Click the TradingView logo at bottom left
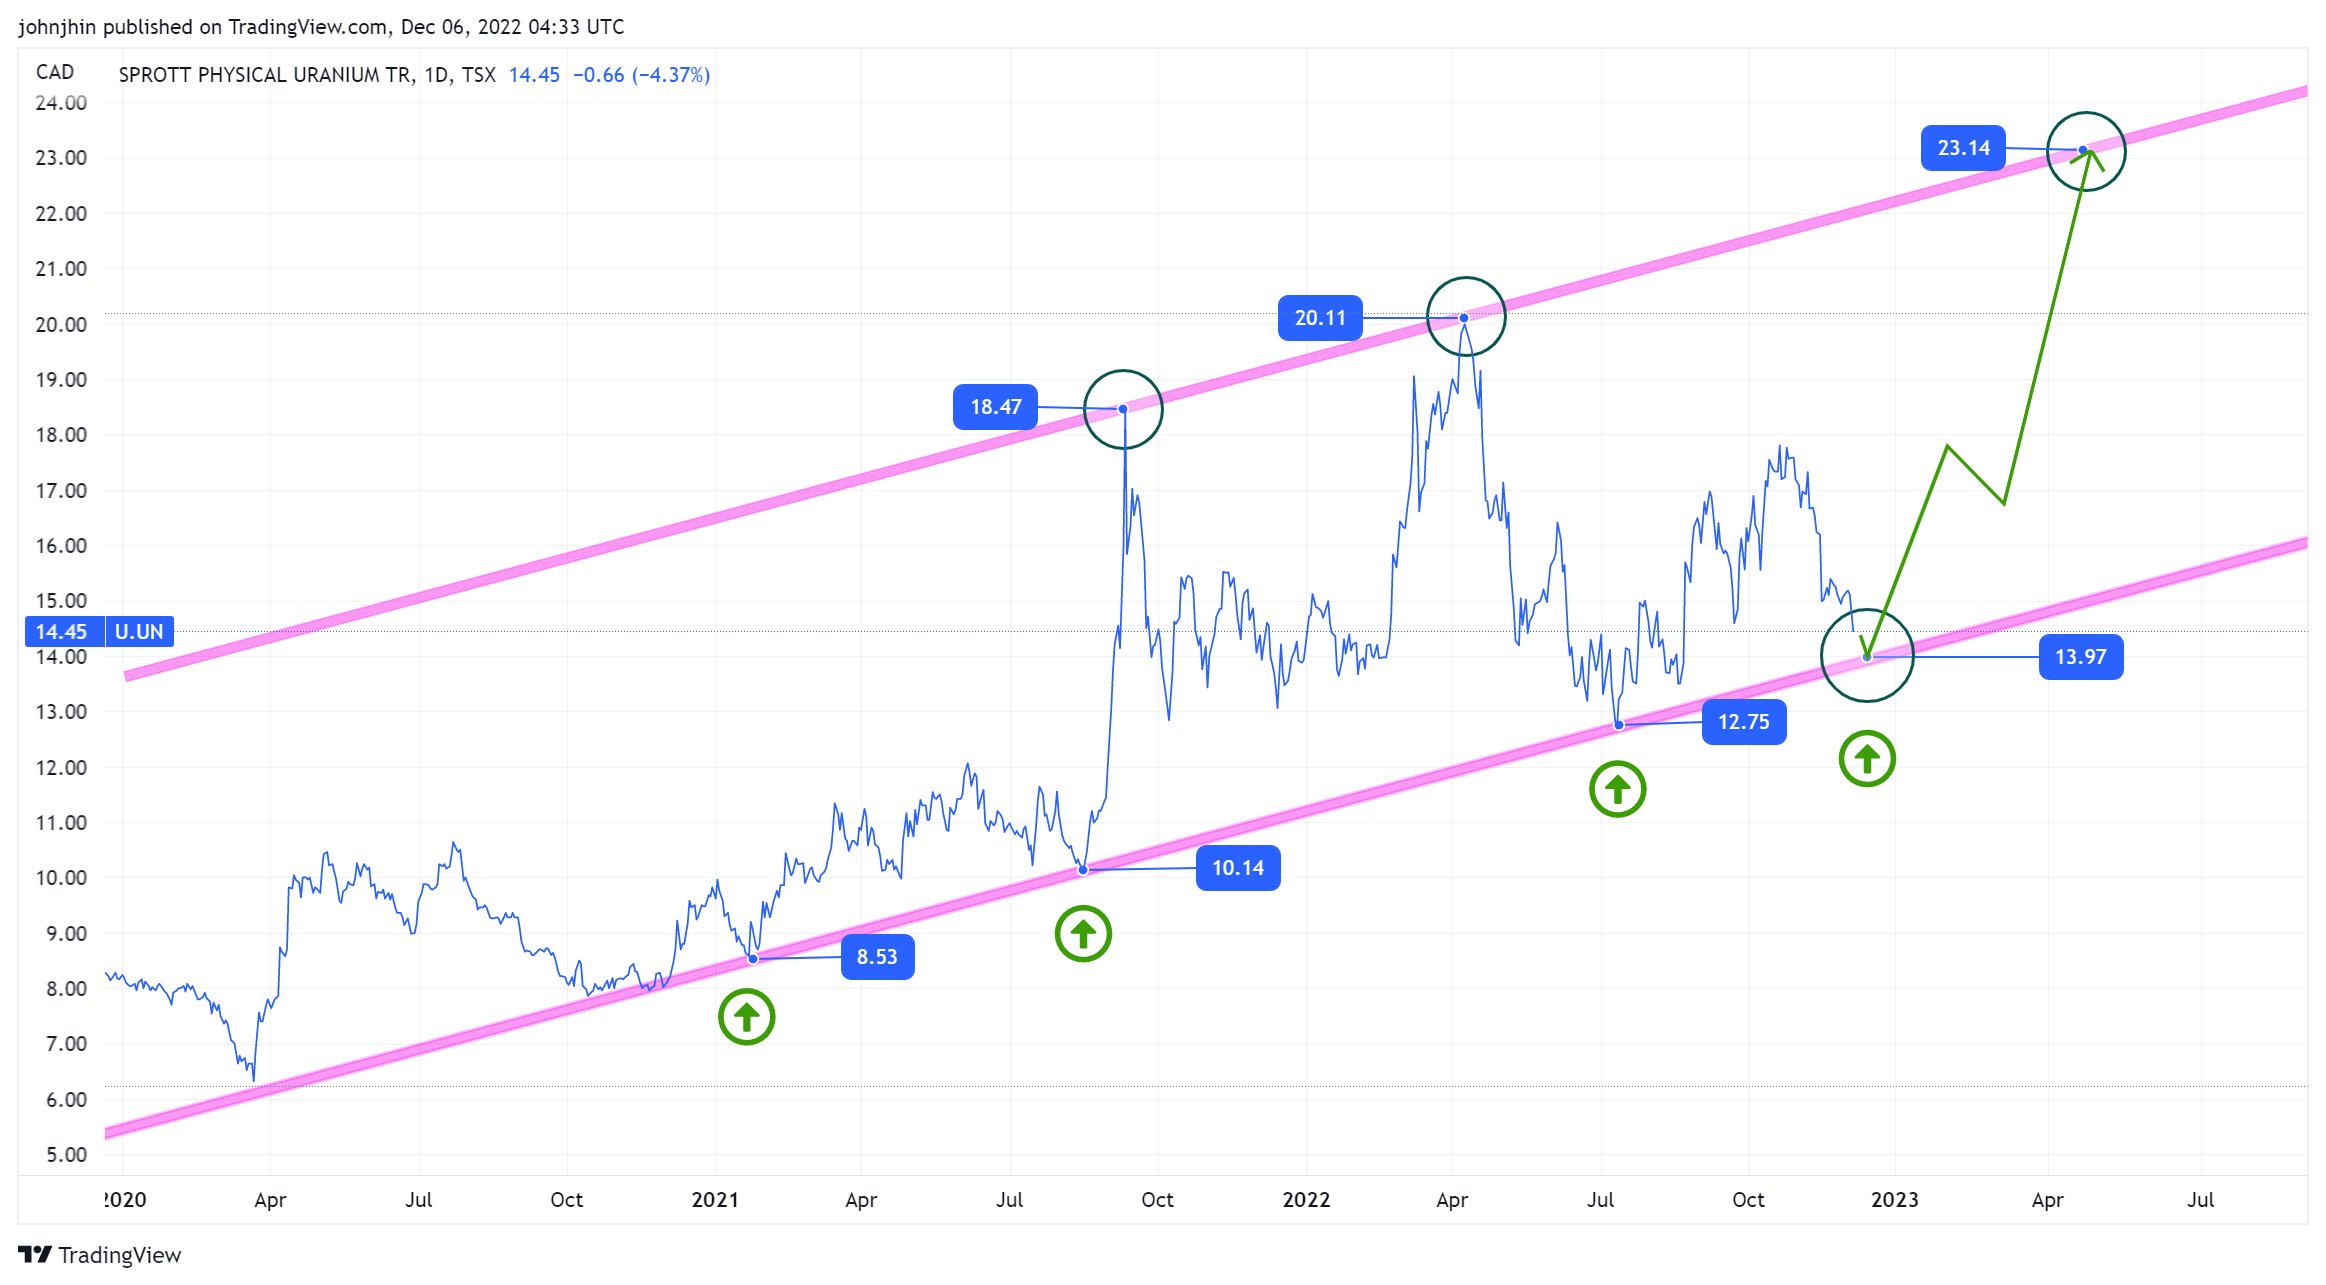This screenshot has height=1285, width=2326. point(100,1255)
